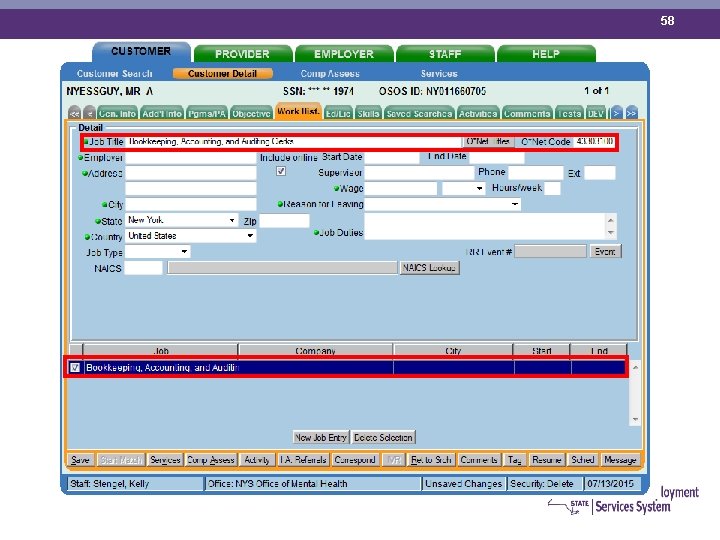Click the Sched button
720x540 pixels.
coord(583,460)
